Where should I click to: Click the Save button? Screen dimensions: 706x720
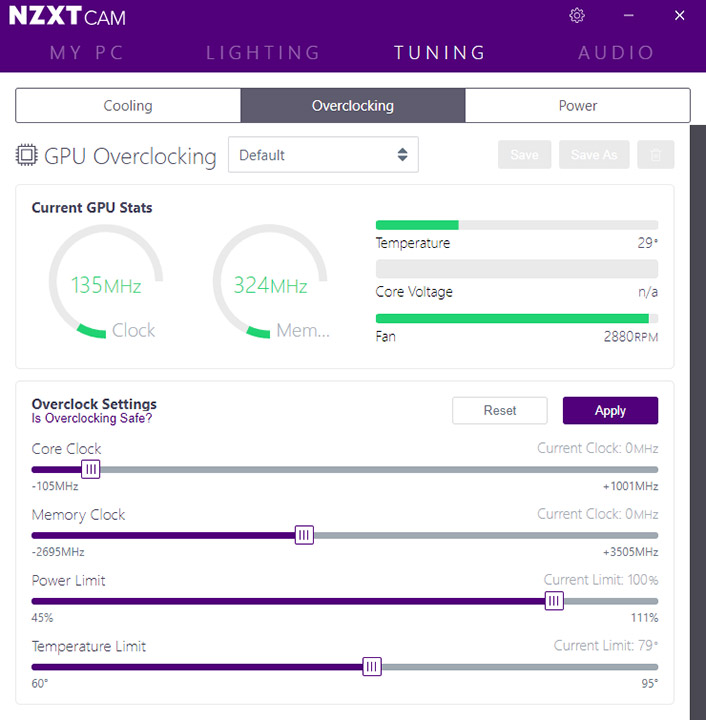point(524,155)
